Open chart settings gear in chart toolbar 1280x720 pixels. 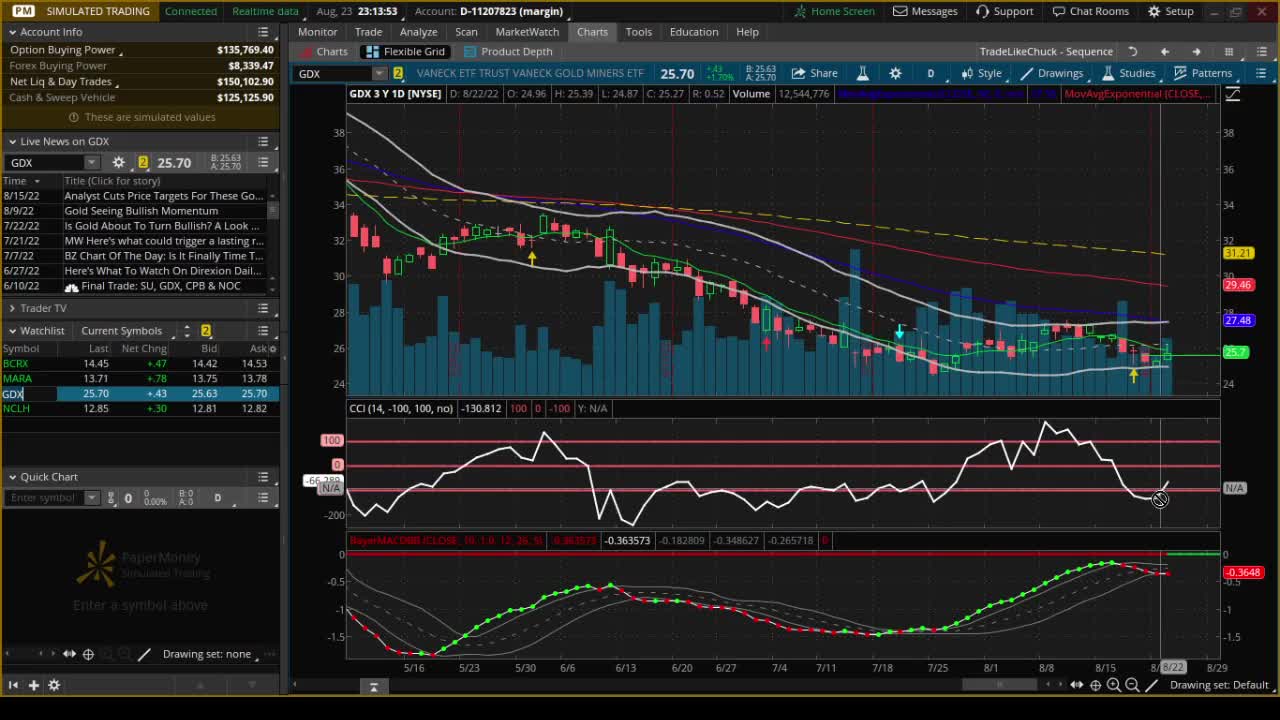[895, 73]
